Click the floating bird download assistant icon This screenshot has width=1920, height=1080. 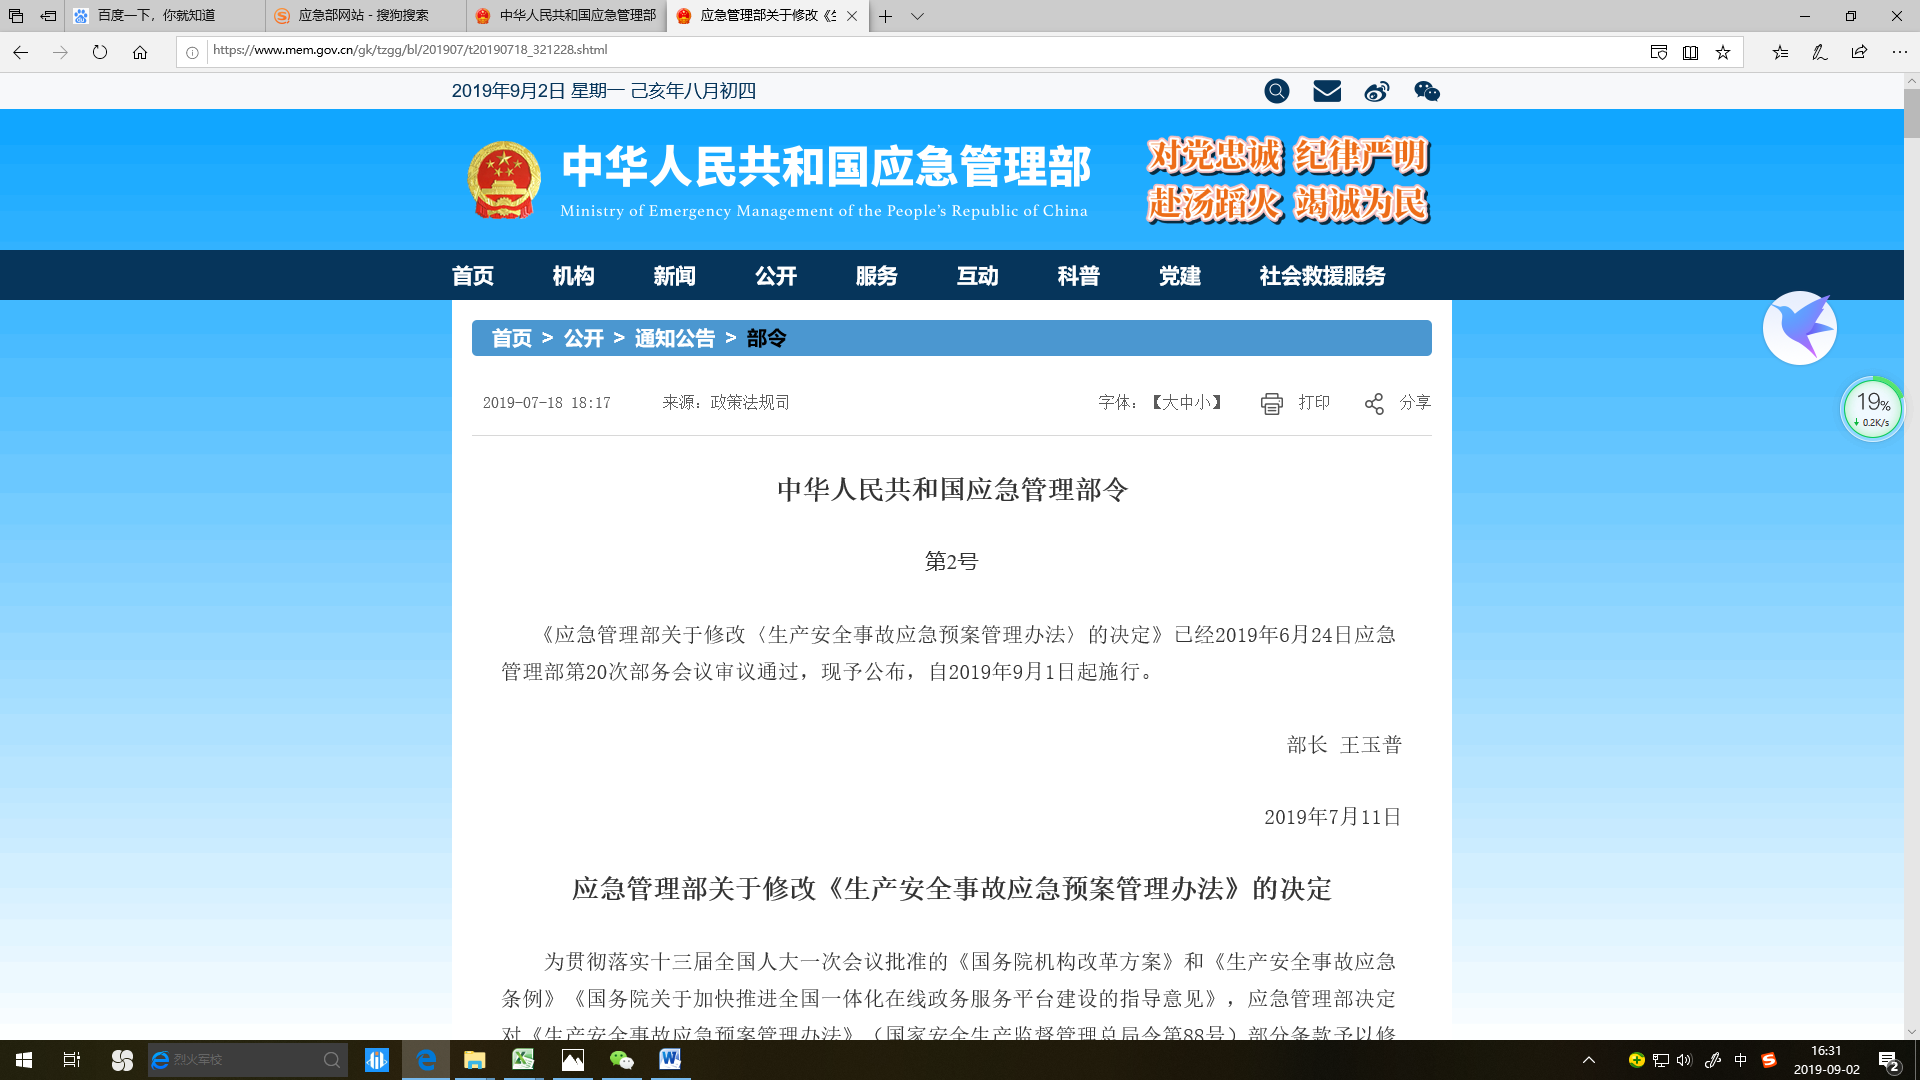(x=1799, y=328)
